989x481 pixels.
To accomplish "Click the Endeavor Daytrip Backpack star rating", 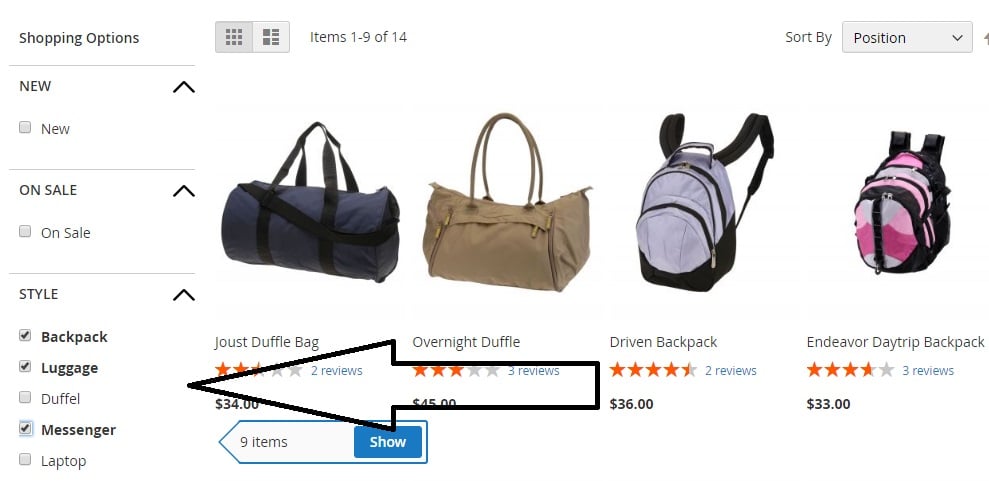I will click(x=850, y=370).
